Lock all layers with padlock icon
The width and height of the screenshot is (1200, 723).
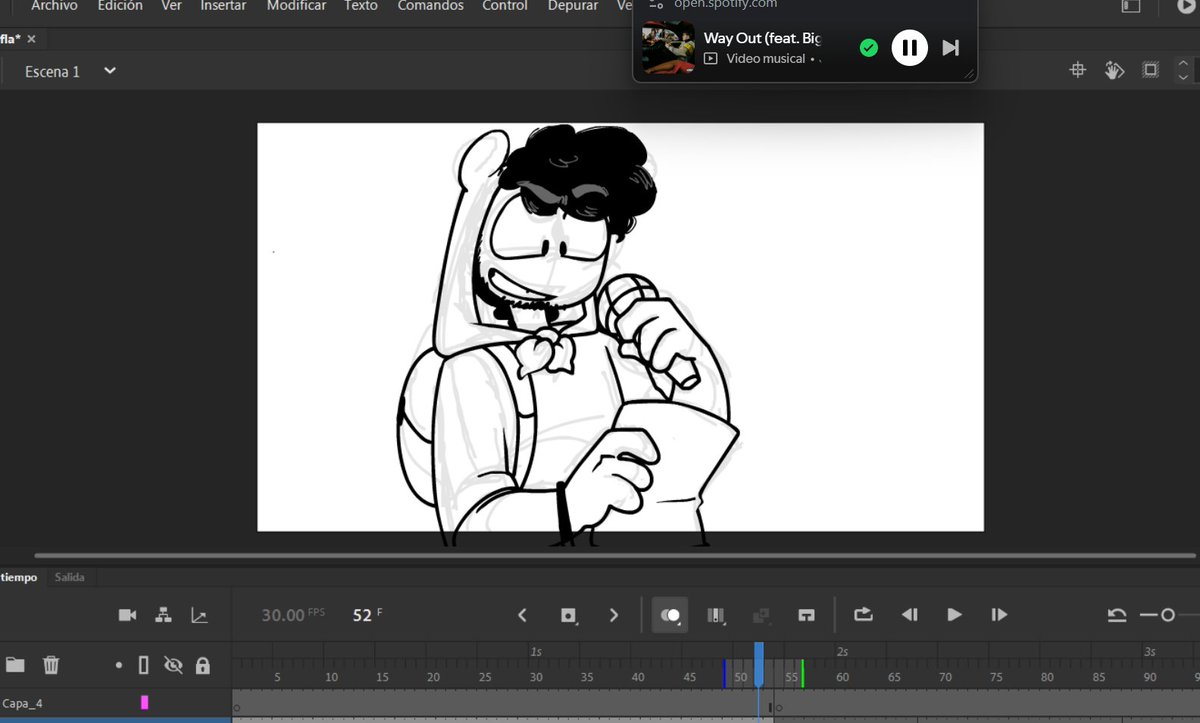tap(203, 664)
